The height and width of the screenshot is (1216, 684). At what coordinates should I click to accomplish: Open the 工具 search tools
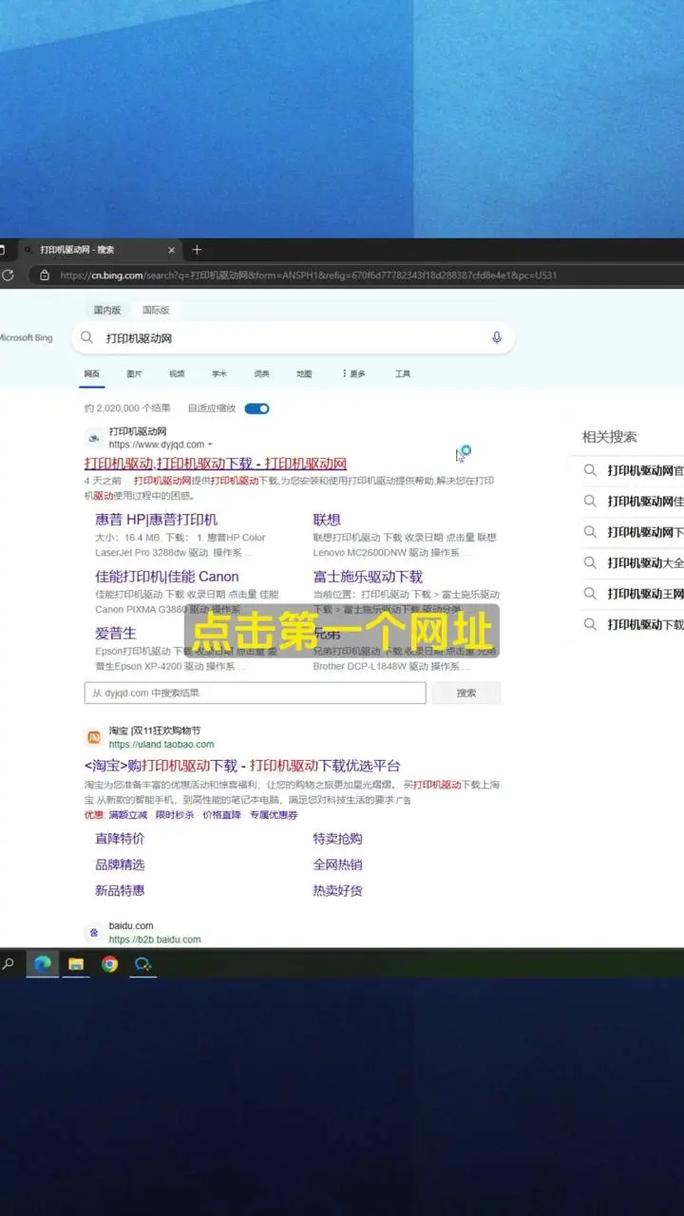[402, 374]
